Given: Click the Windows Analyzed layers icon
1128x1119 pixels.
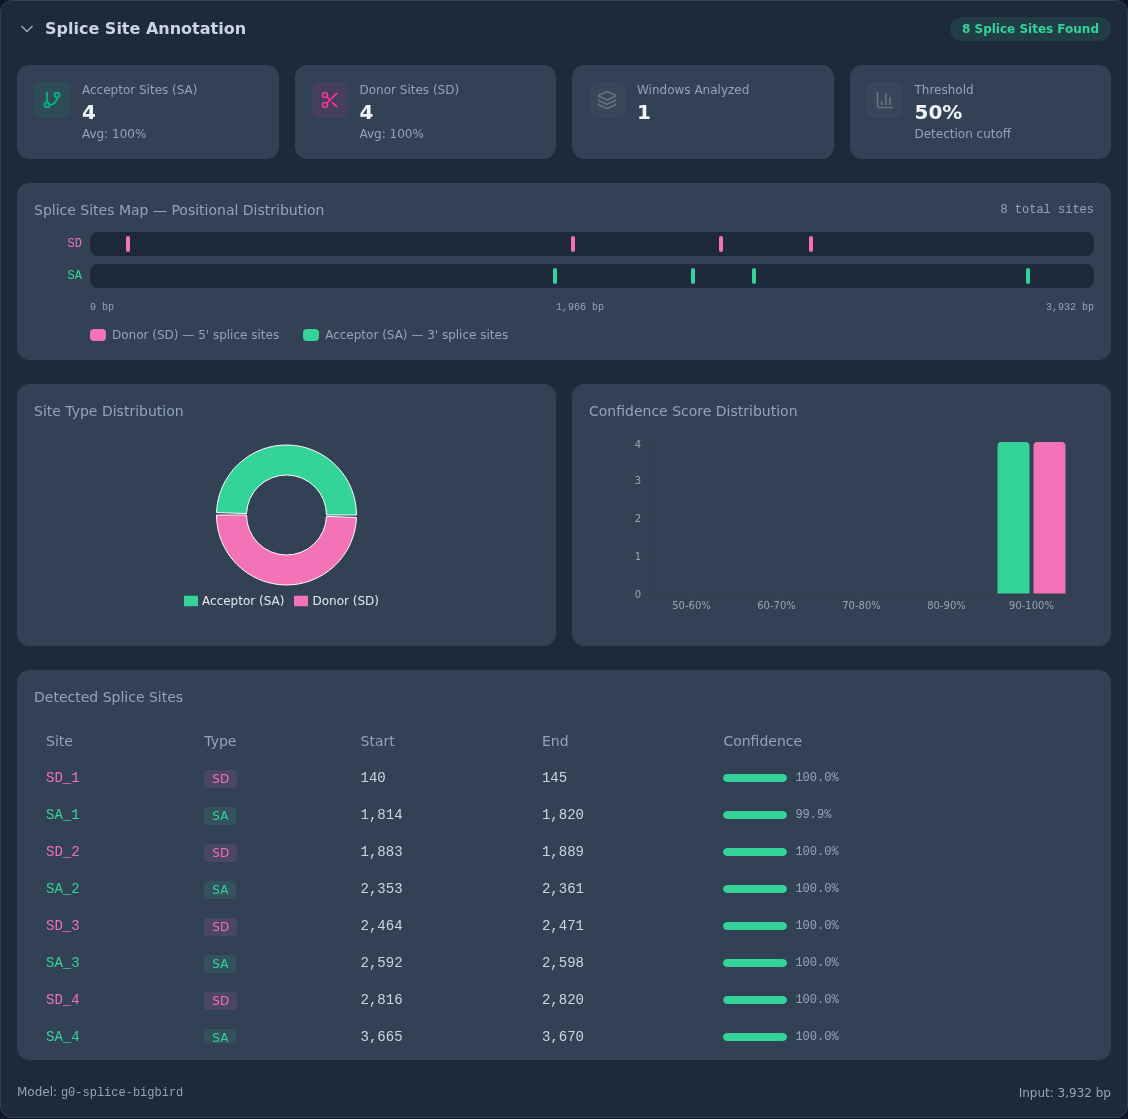Looking at the screenshot, I should coord(607,100).
